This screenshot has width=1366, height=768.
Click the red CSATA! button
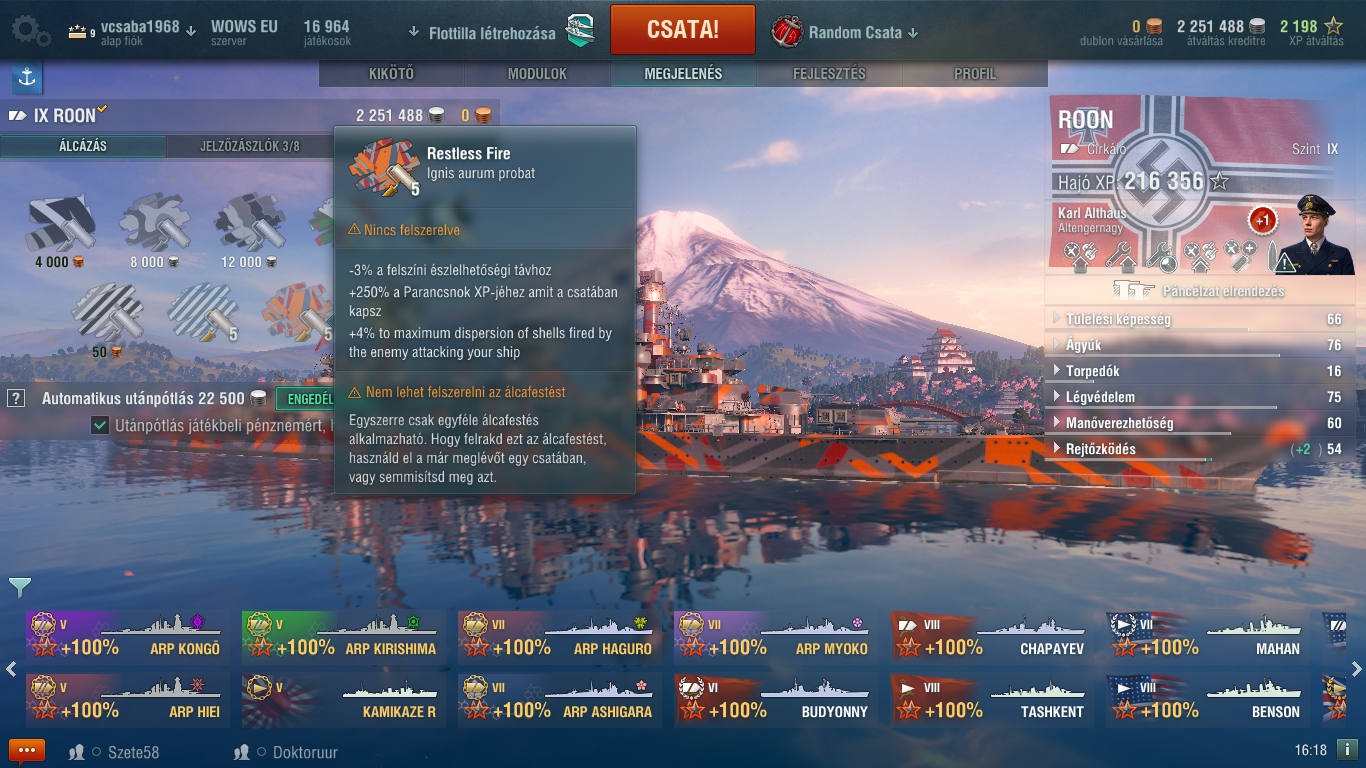click(x=683, y=29)
